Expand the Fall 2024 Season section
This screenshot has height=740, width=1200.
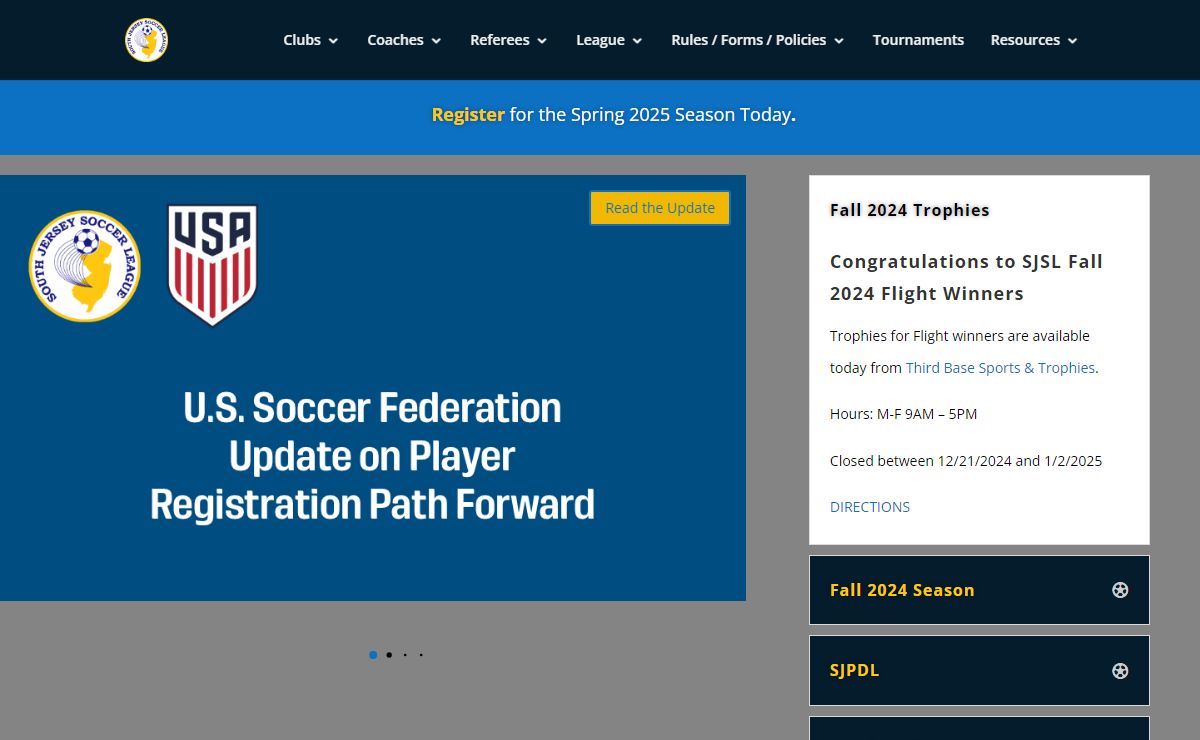click(979, 590)
